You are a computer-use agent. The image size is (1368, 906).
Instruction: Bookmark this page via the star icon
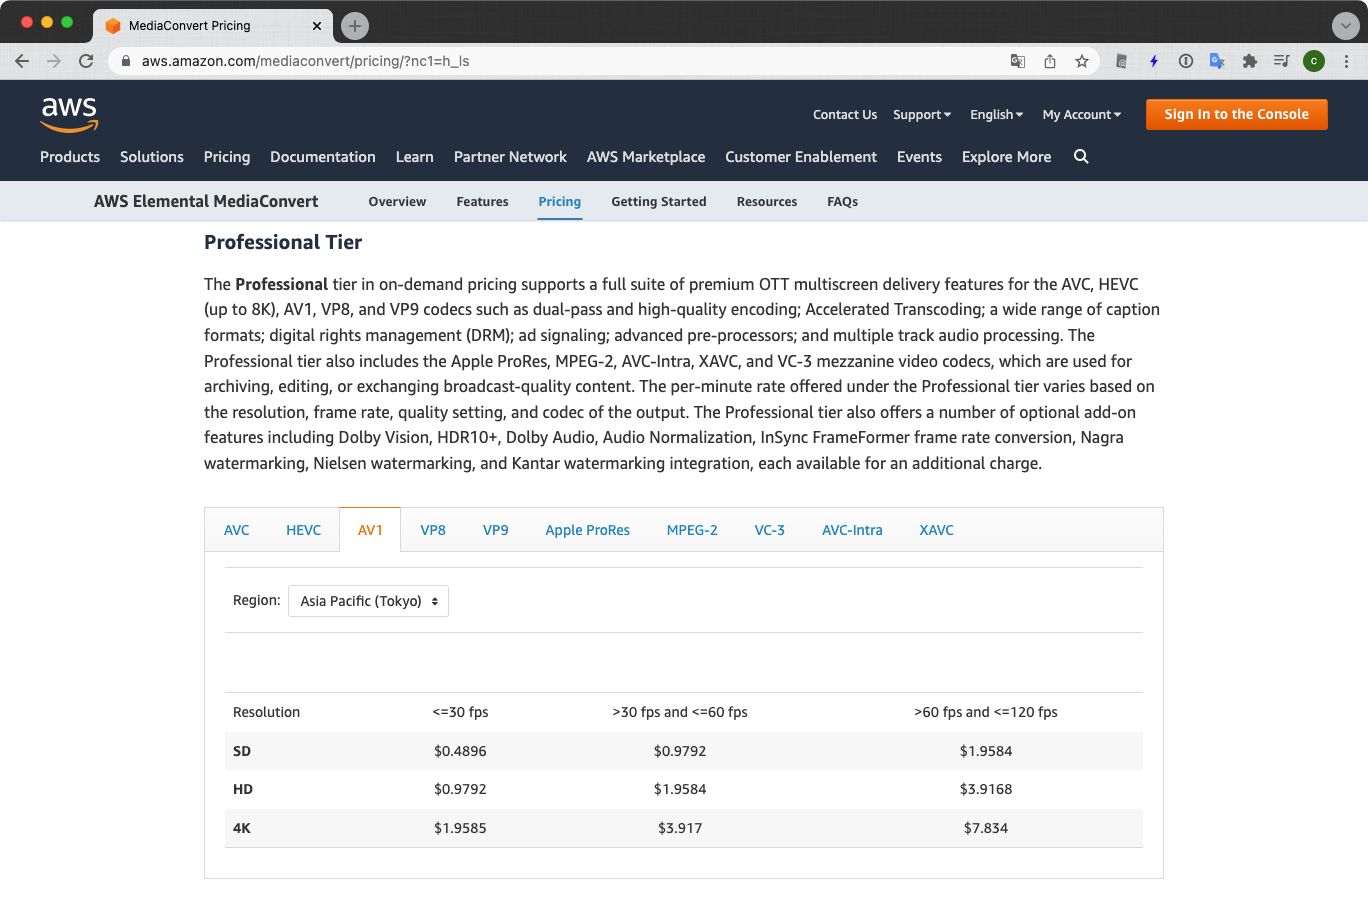coord(1082,61)
